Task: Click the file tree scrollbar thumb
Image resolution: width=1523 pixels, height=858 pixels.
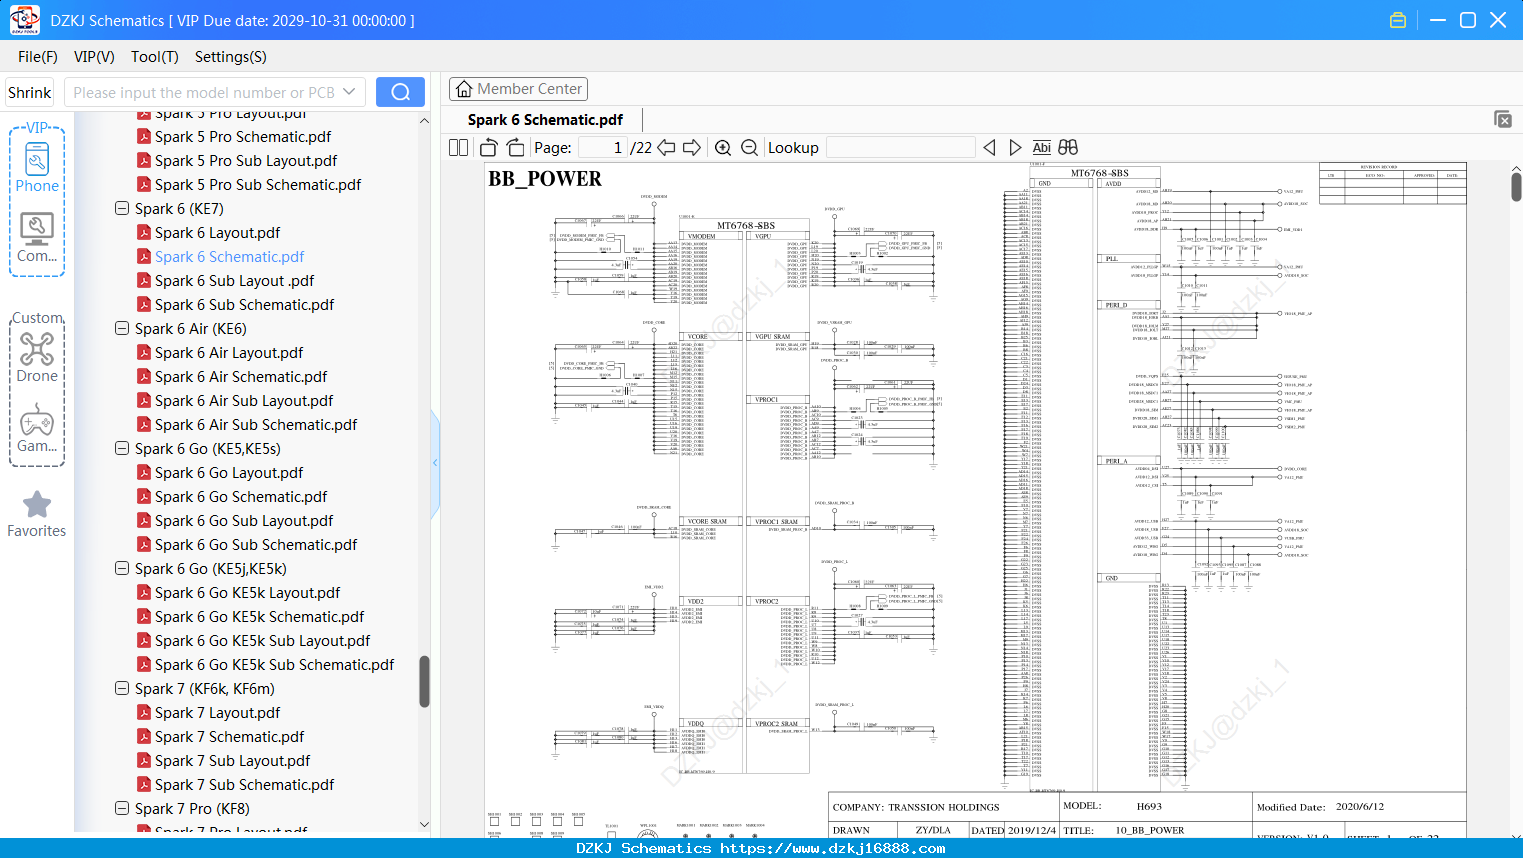Action: click(x=424, y=682)
